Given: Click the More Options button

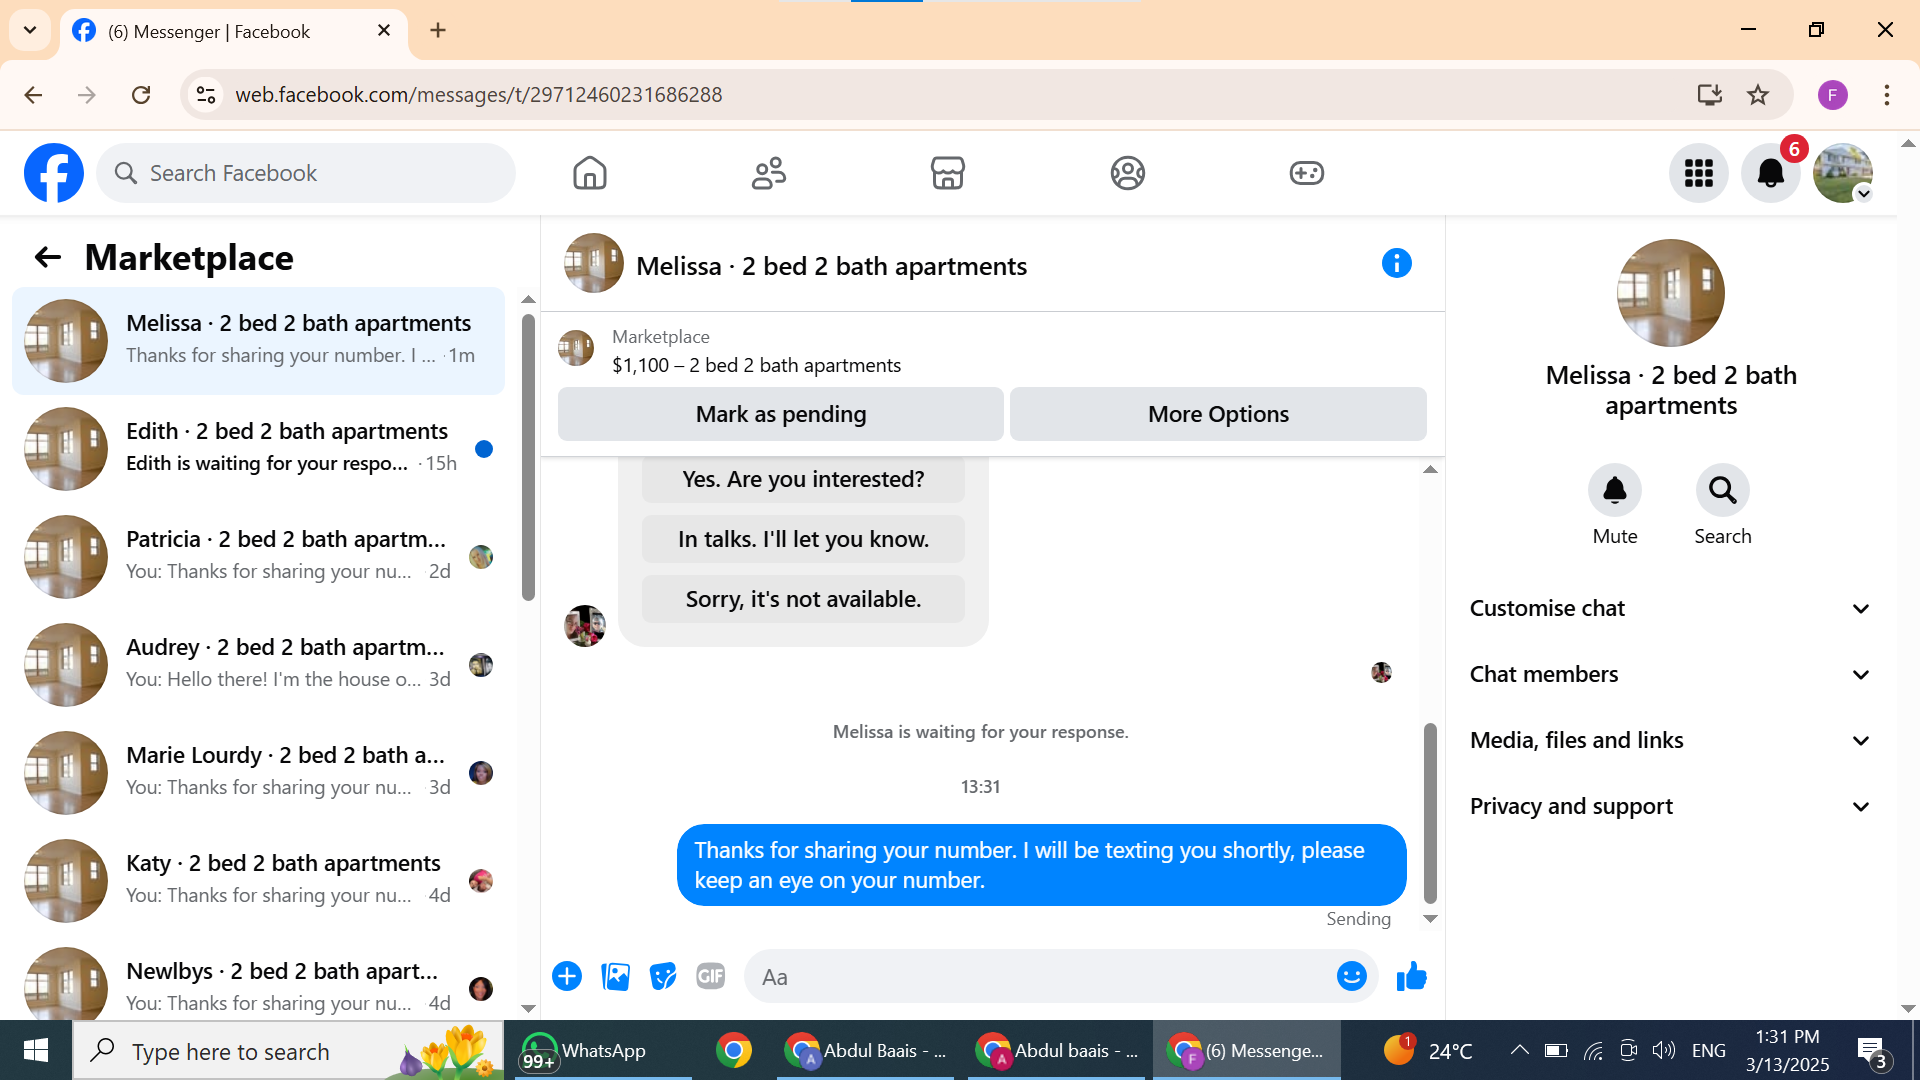Looking at the screenshot, I should [x=1218, y=414].
